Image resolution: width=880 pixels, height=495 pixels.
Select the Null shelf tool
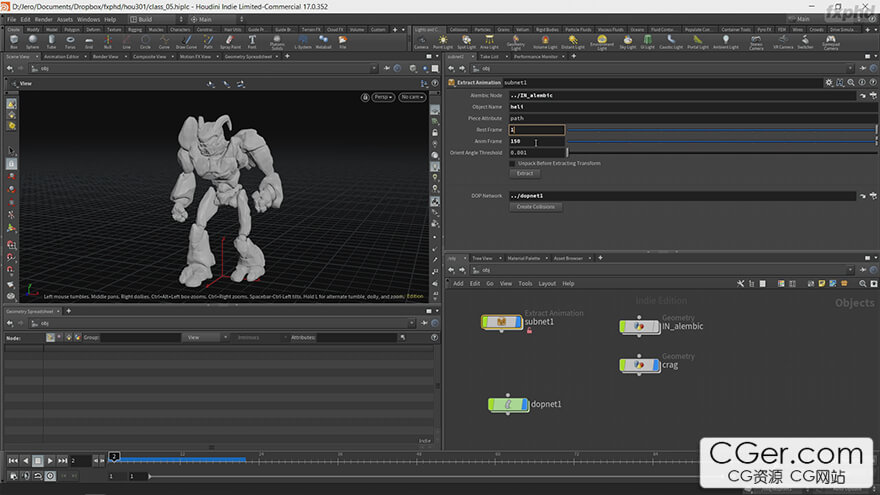pos(108,42)
